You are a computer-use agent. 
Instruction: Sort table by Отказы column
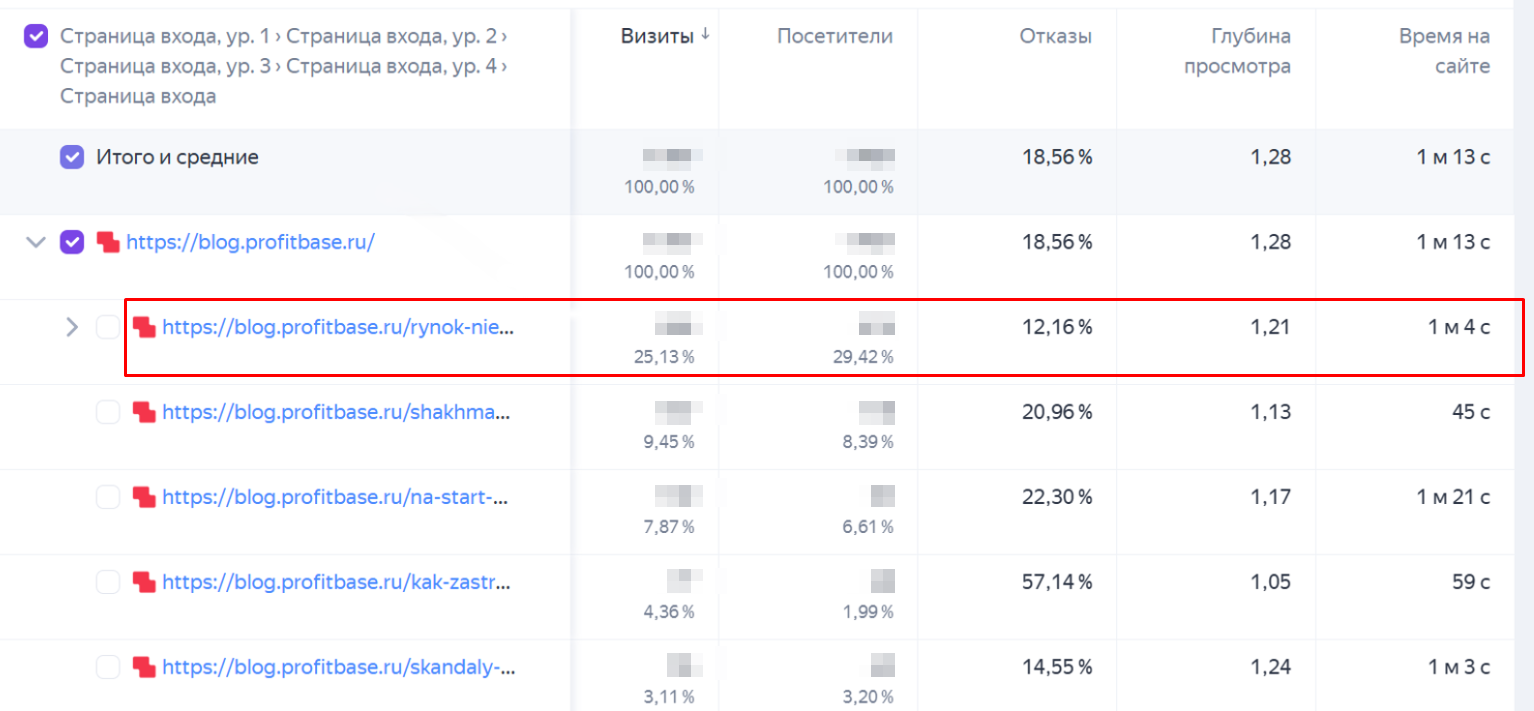click(1055, 37)
